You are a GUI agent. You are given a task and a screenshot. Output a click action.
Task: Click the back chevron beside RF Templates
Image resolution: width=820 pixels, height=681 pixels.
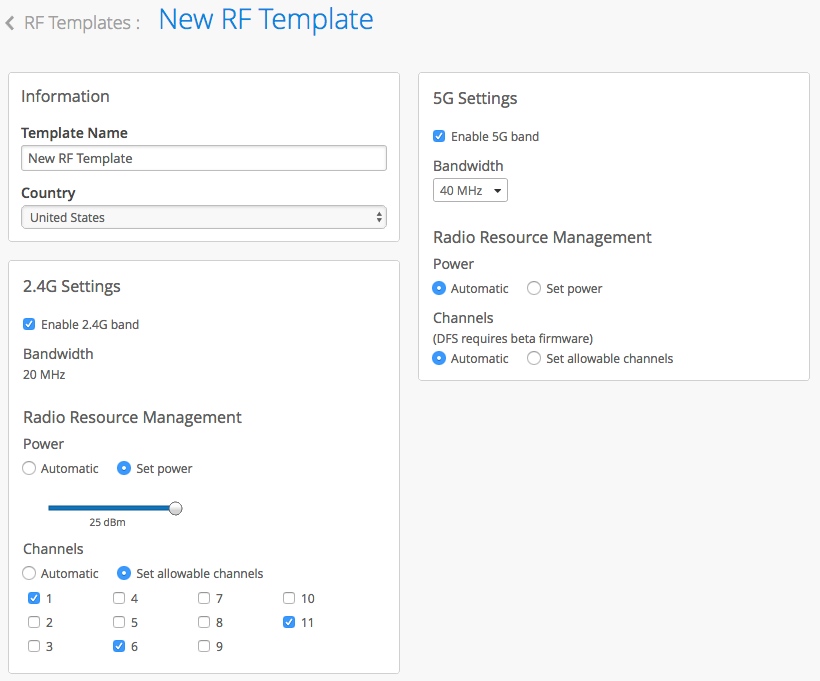coord(10,23)
